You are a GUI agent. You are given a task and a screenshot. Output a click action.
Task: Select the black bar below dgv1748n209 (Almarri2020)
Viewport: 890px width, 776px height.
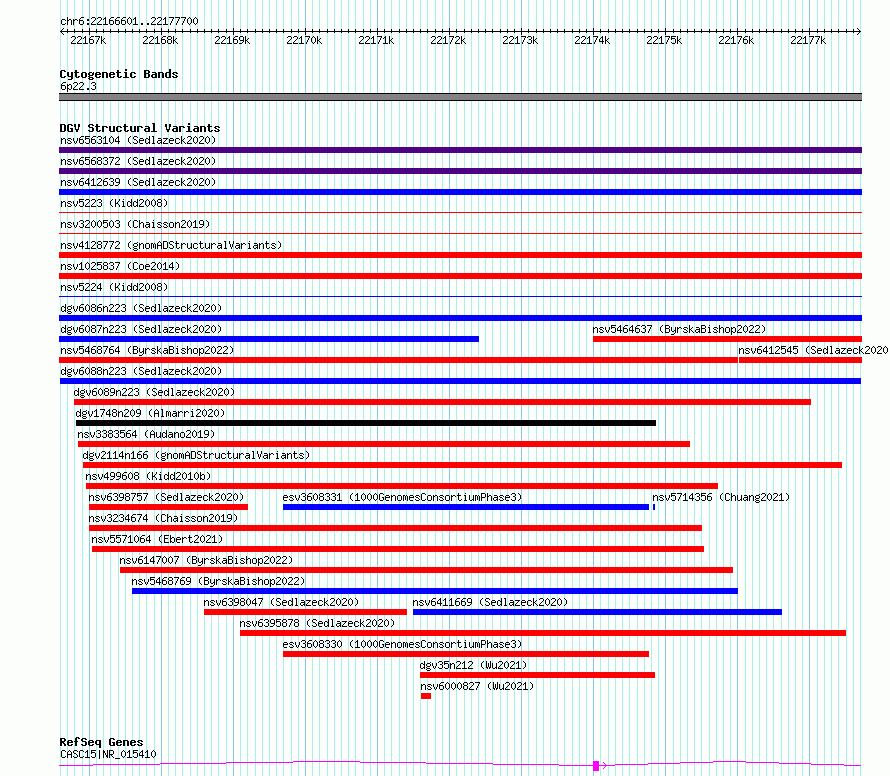[366, 423]
